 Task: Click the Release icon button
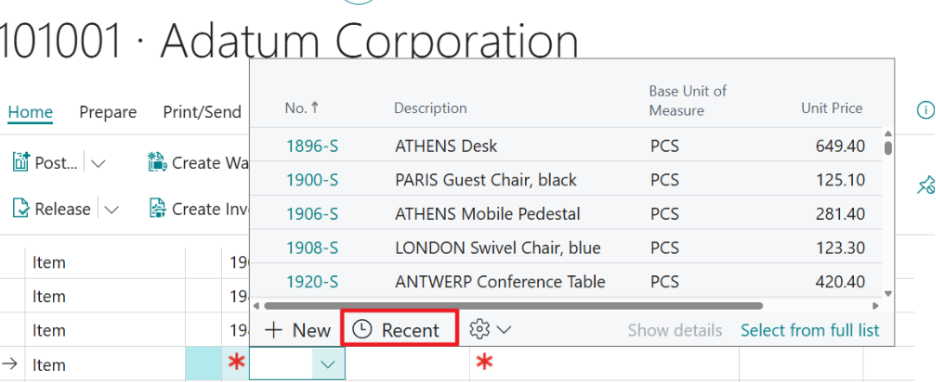[x=21, y=209]
